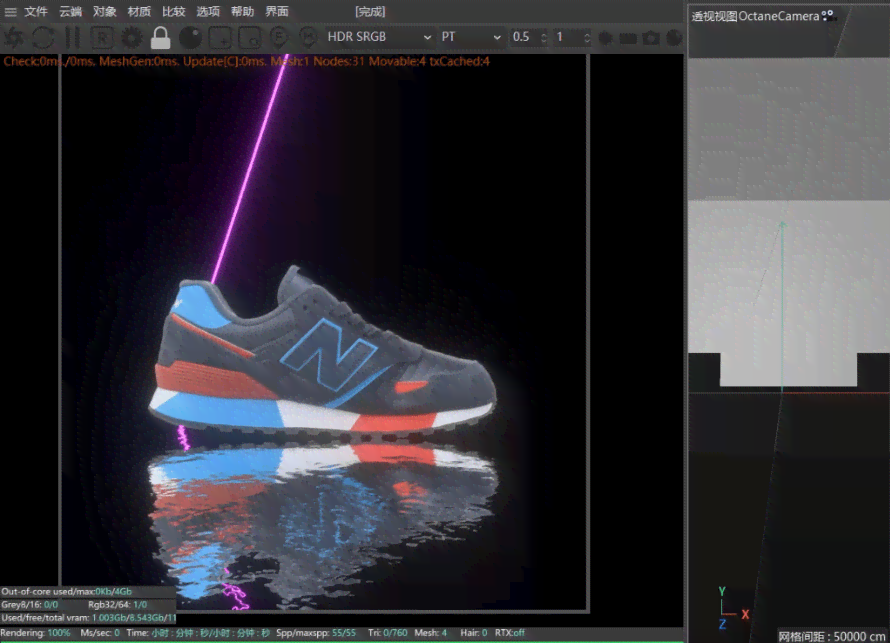Open the 材质 menu
890x643 pixels.
click(139, 11)
